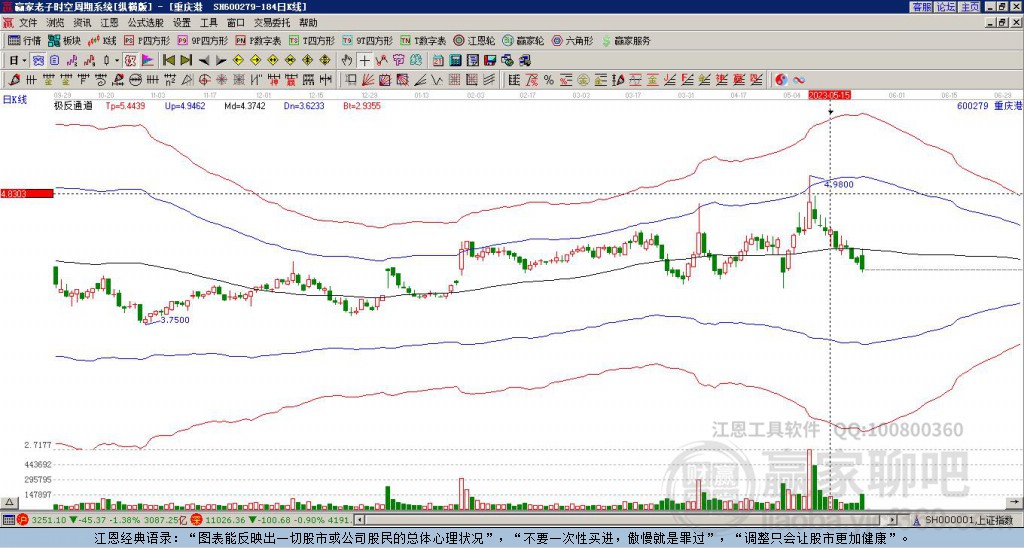Open the 六角形 tool
1024x548 pixels.
coord(572,40)
